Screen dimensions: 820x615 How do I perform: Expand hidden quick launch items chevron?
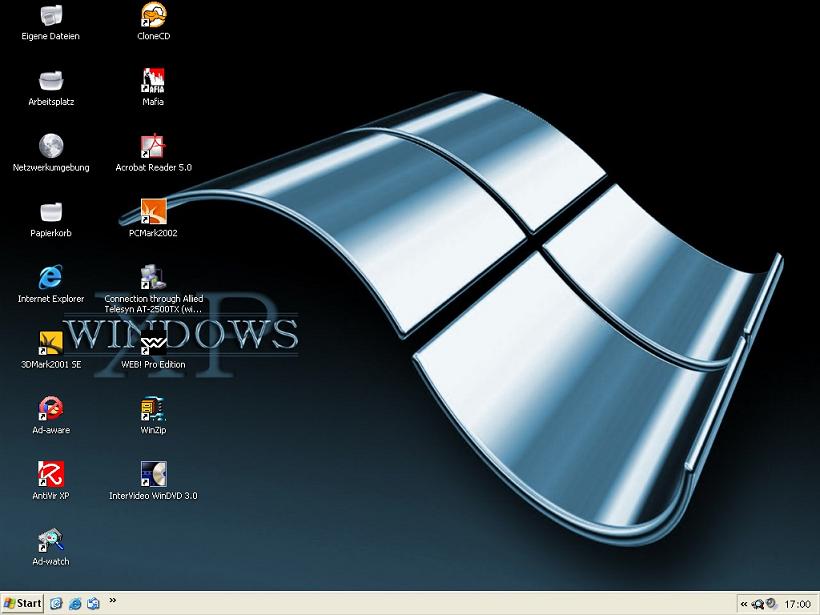(x=112, y=600)
